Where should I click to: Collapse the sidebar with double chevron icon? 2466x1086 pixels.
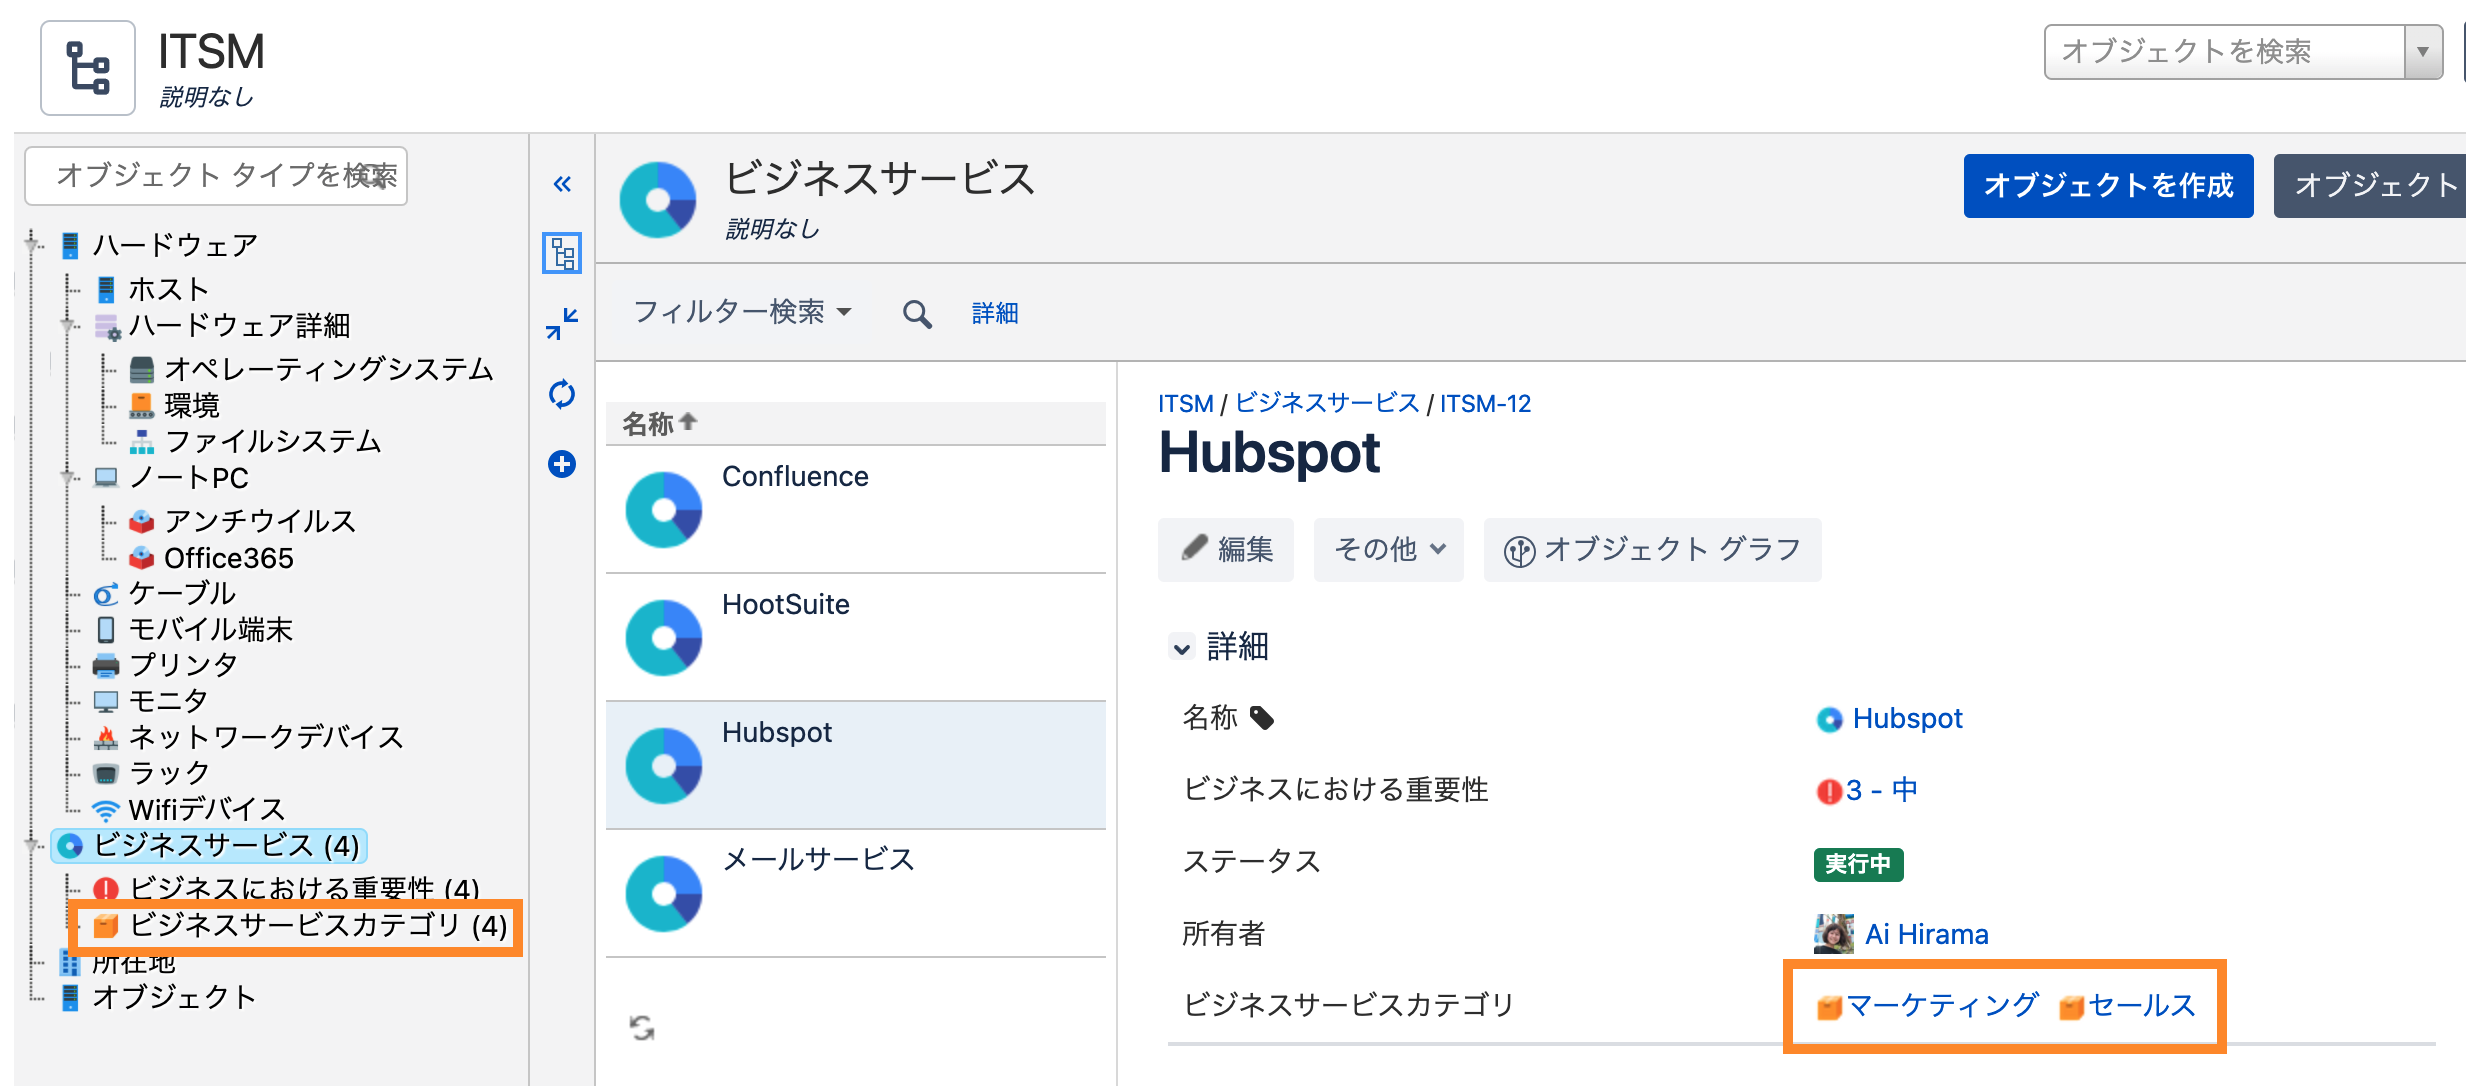(x=562, y=184)
